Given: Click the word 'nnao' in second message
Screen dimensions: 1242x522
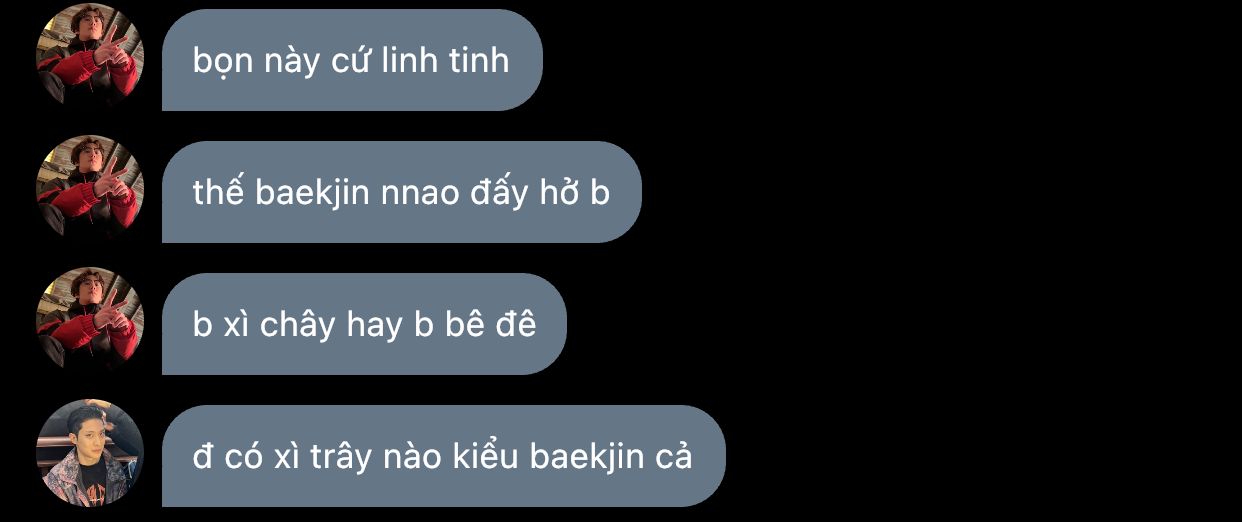Looking at the screenshot, I should (421, 195).
